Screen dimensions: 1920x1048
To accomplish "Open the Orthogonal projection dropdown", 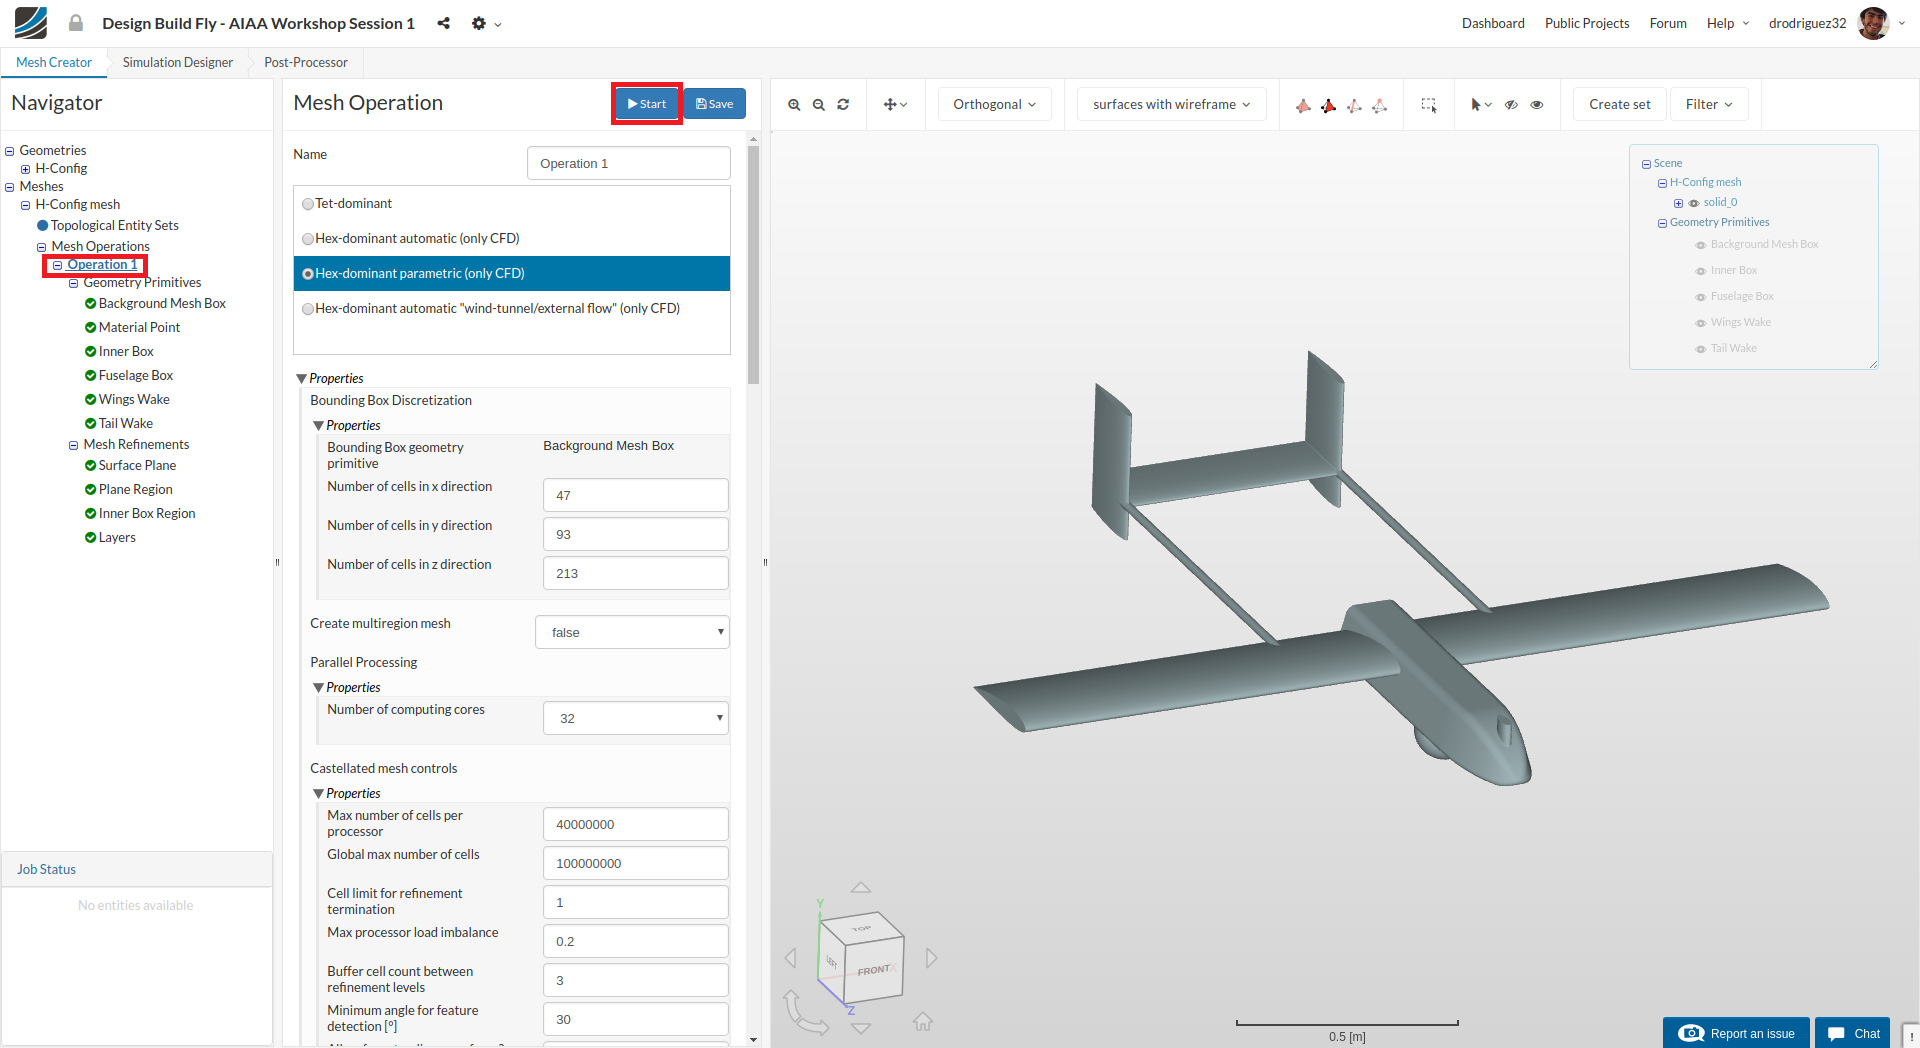I will [x=994, y=104].
